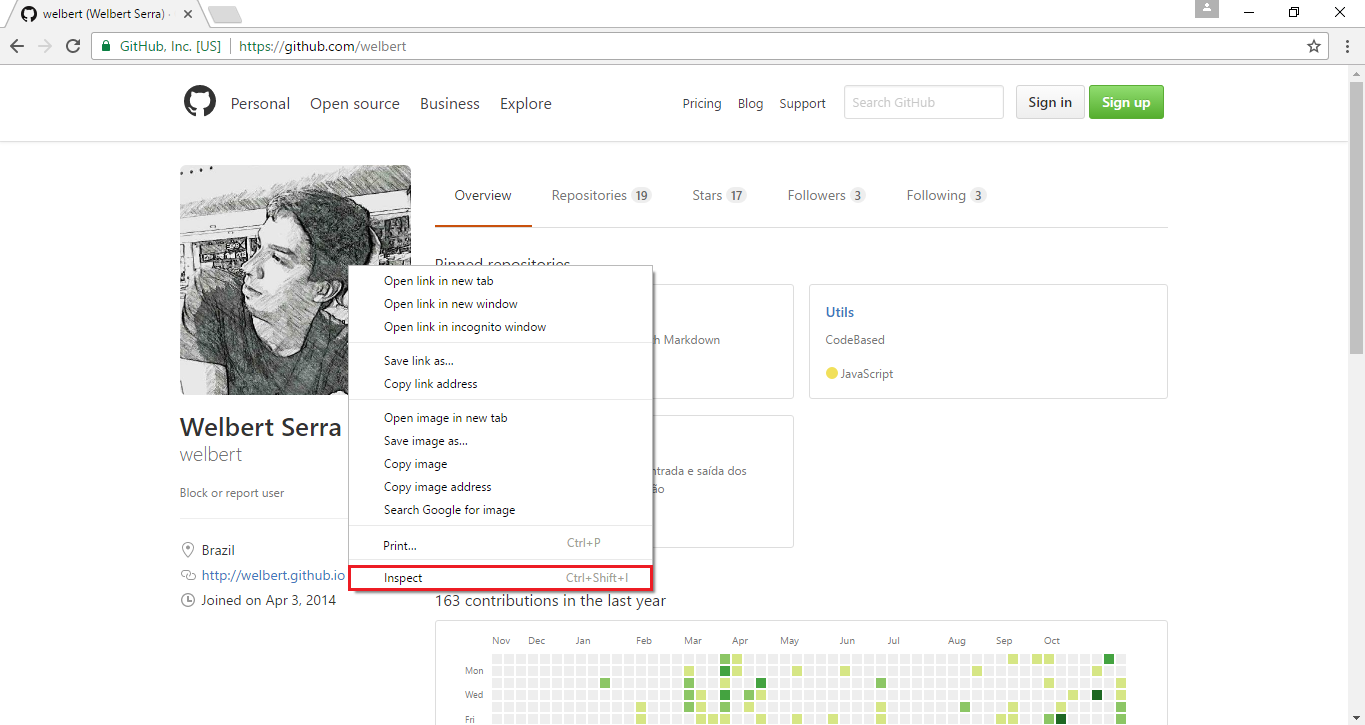Open a new browser tab
The width and height of the screenshot is (1365, 725).
click(x=225, y=15)
